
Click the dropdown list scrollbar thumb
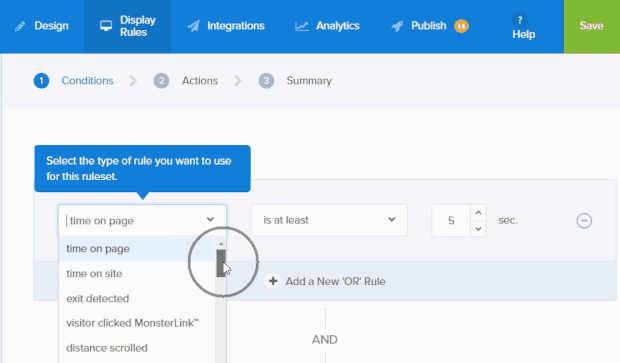(221, 263)
